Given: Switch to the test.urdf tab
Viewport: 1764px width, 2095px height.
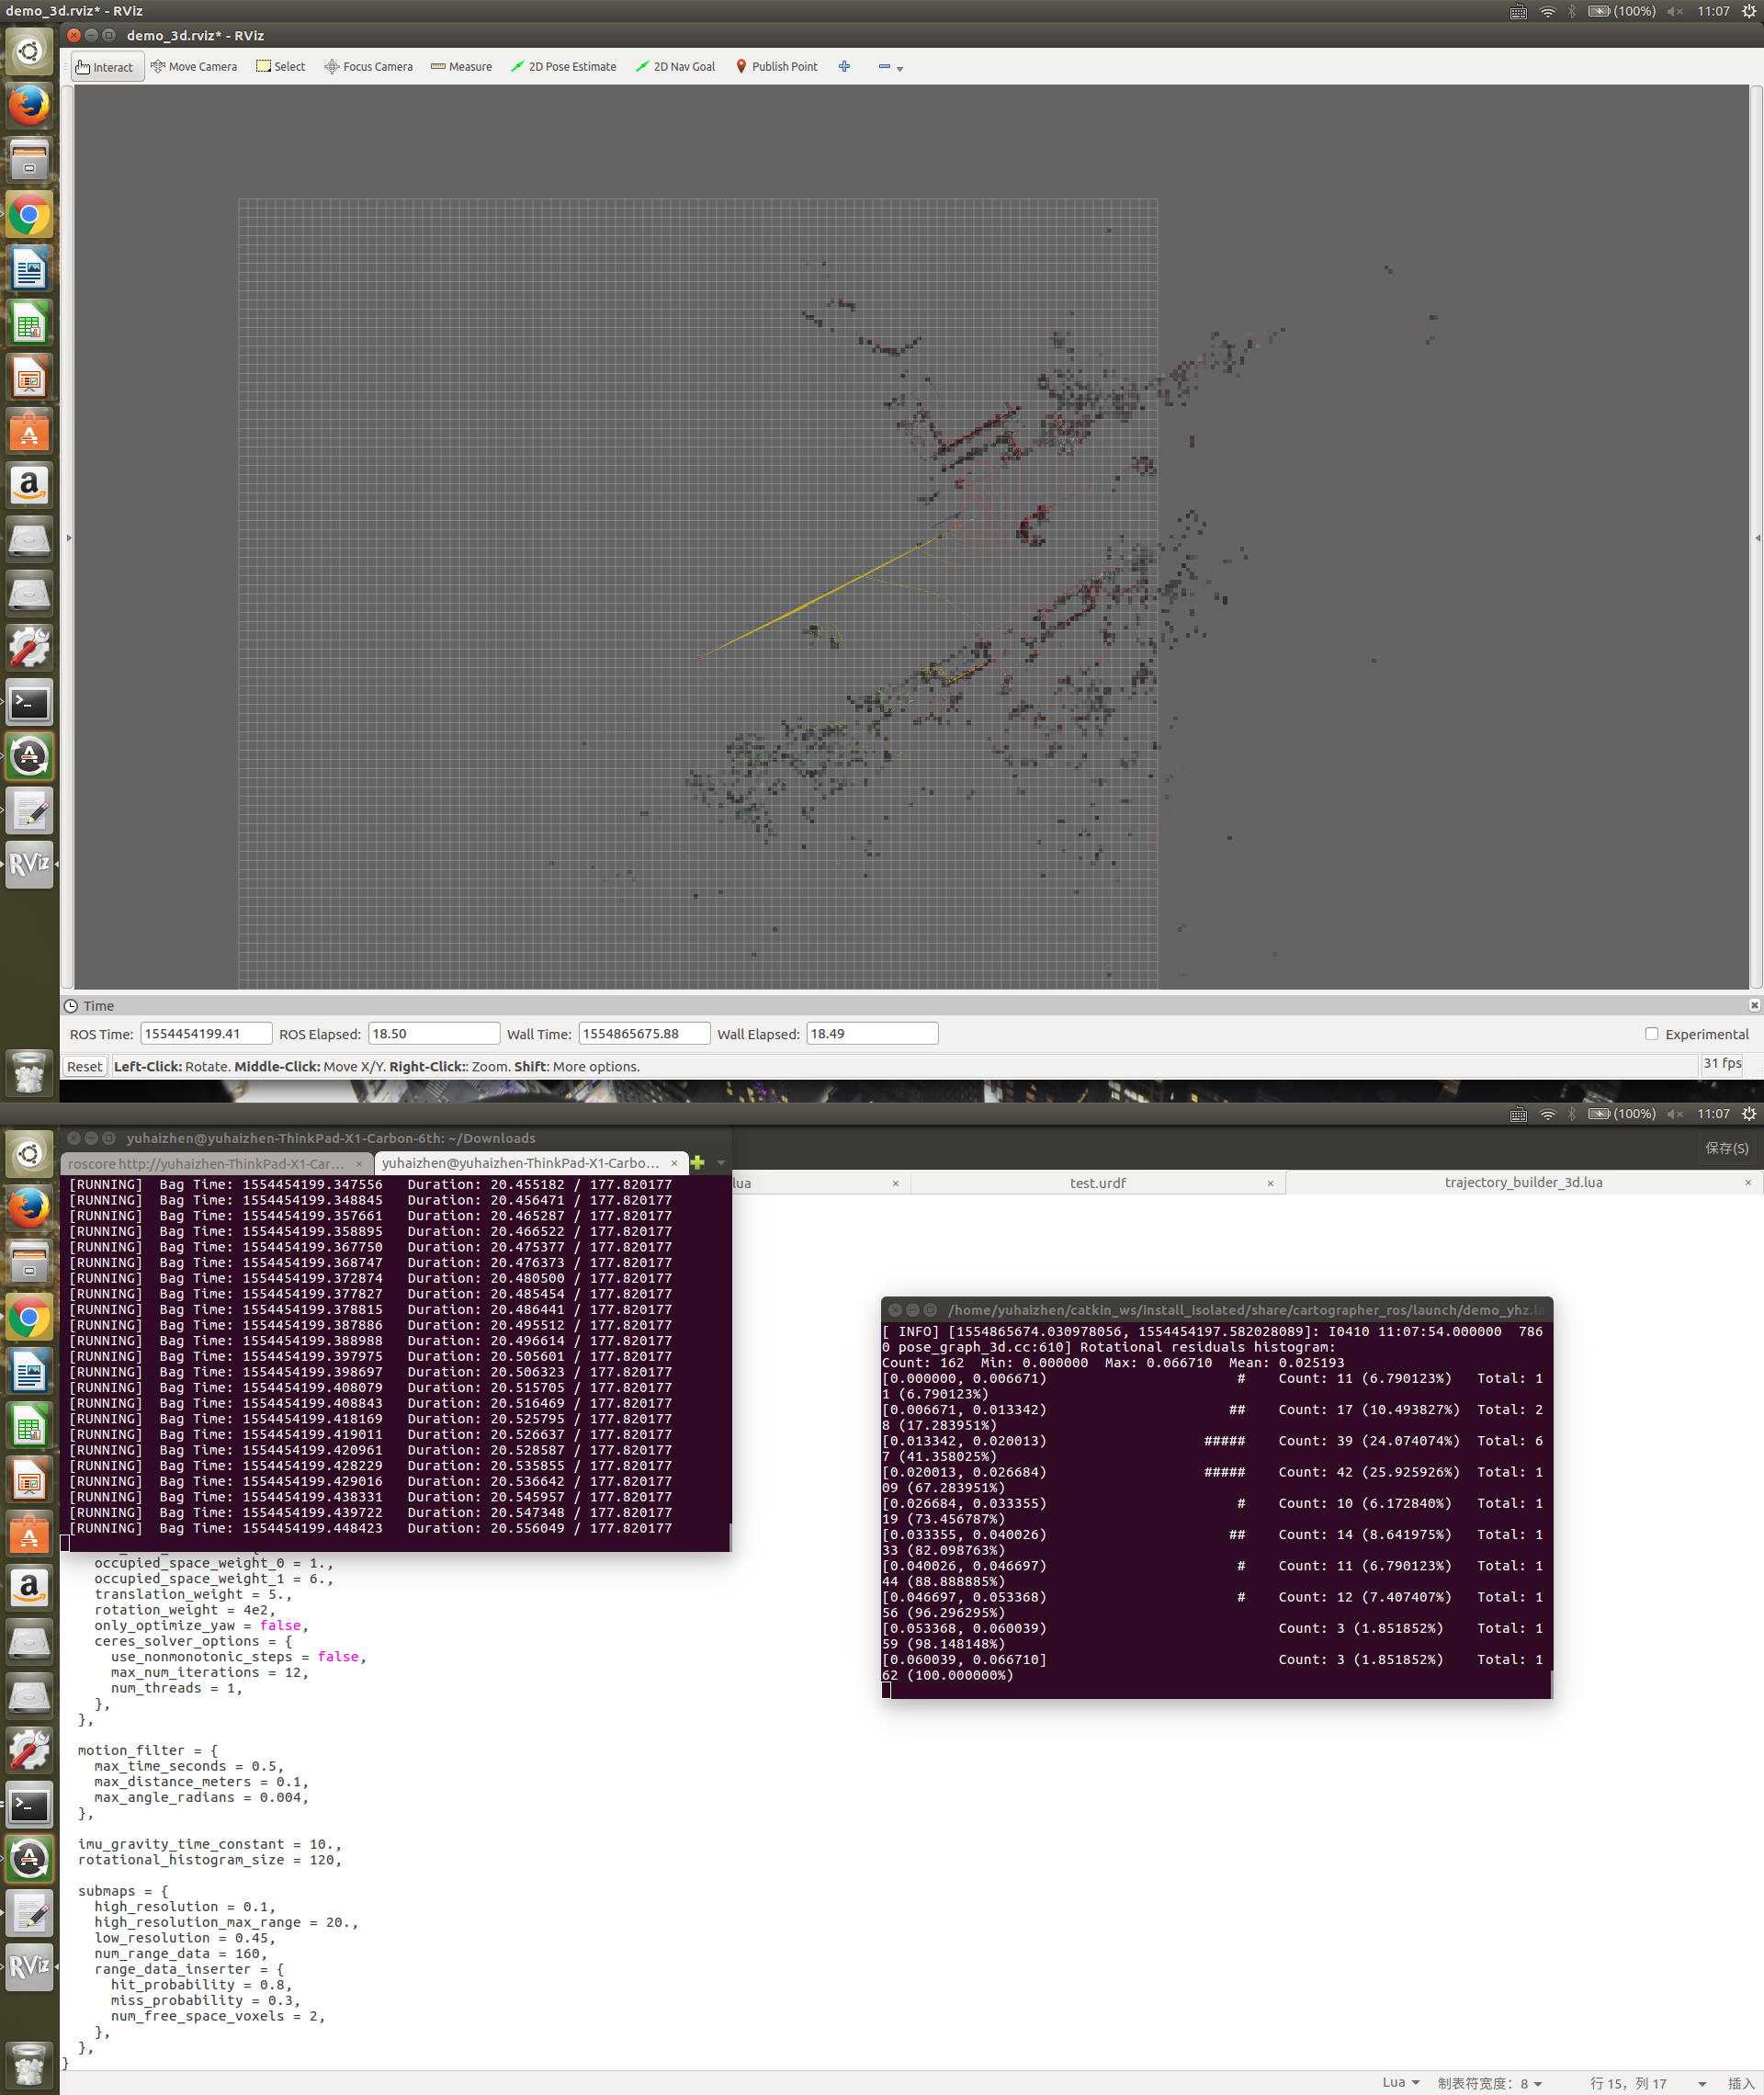Looking at the screenshot, I should coord(1097,1182).
